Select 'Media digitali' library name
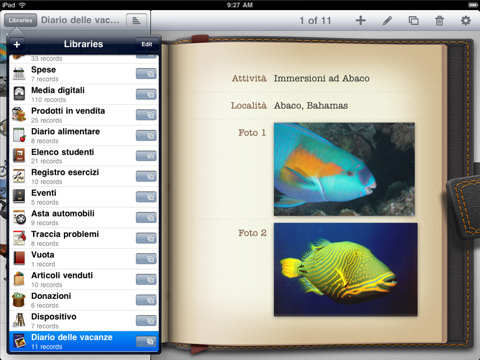 [x=58, y=90]
